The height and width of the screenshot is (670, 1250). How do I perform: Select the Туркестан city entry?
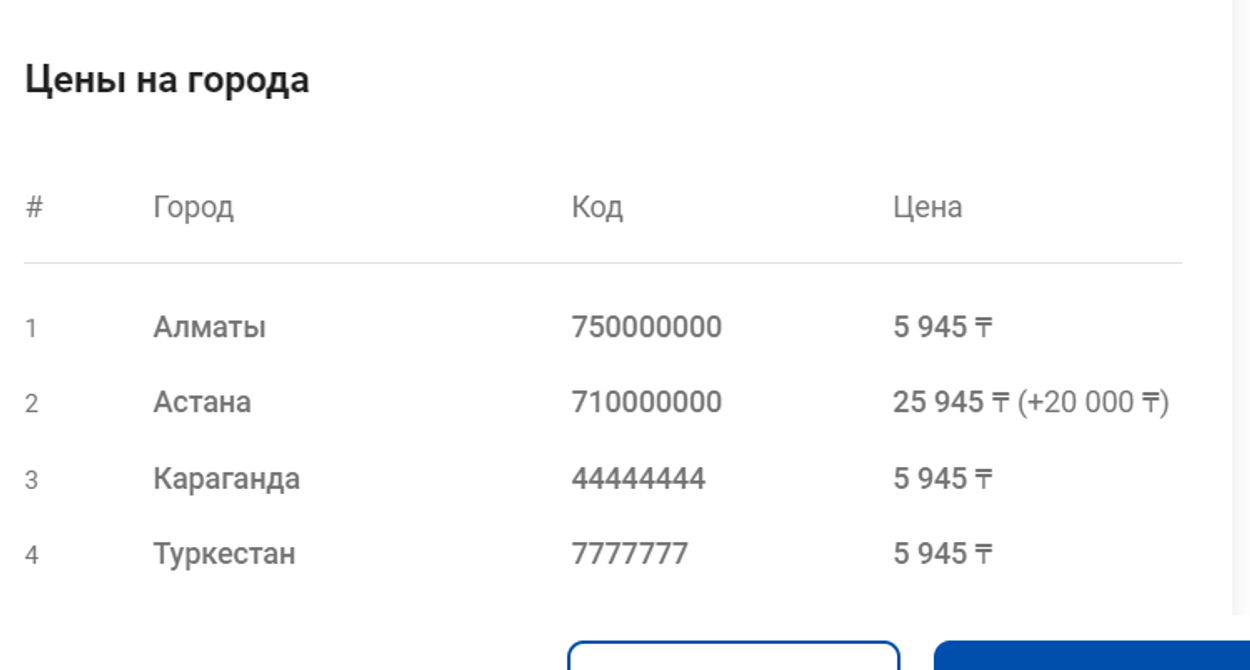[x=224, y=553]
